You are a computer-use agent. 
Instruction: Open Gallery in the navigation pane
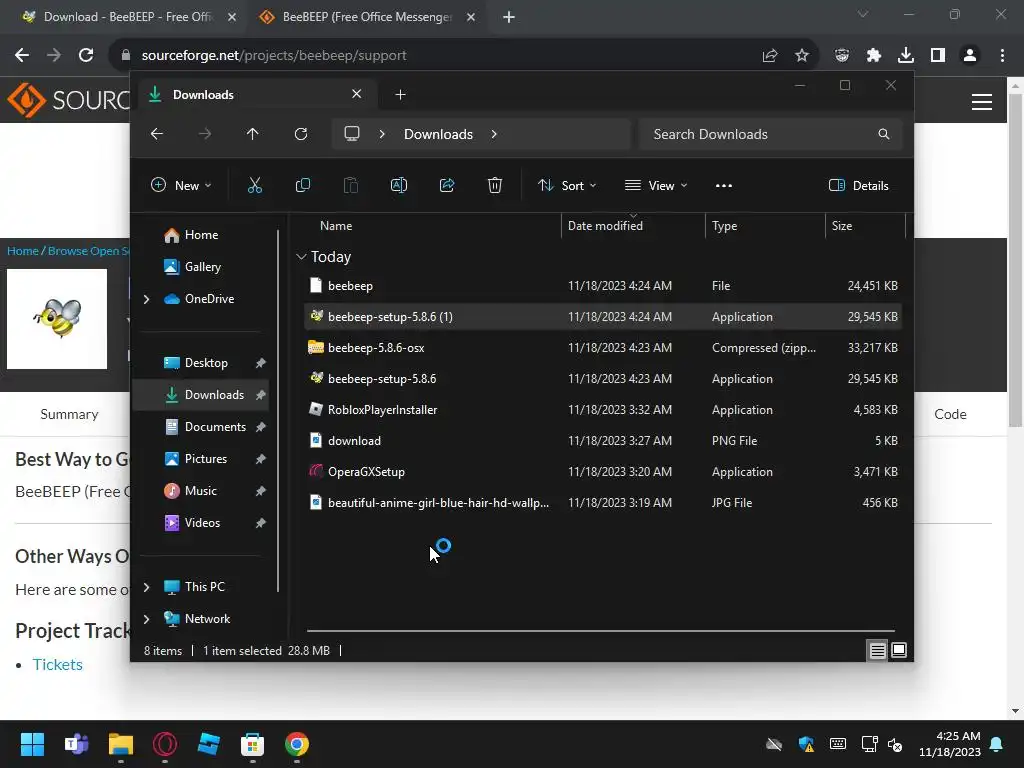click(x=202, y=266)
